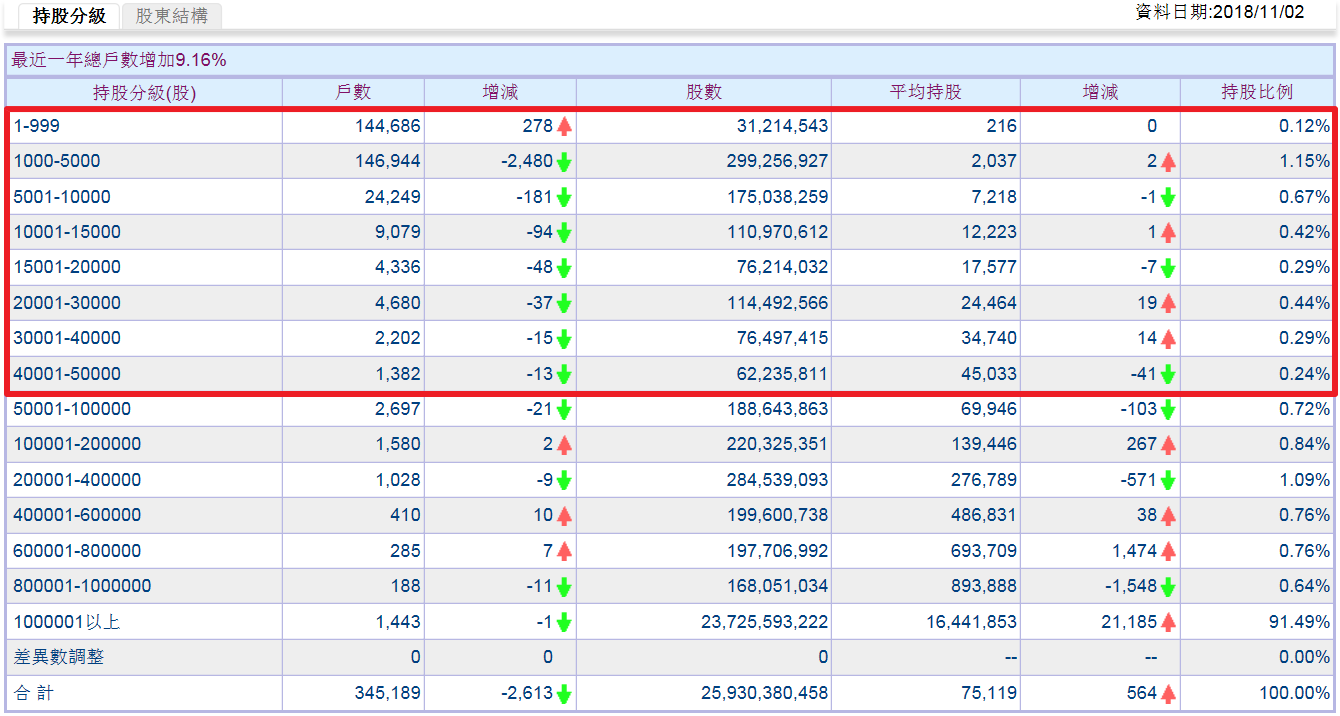Screen dimensions: 1340x716
Task: Switch to the 股東結構 tab
Action: [171, 16]
